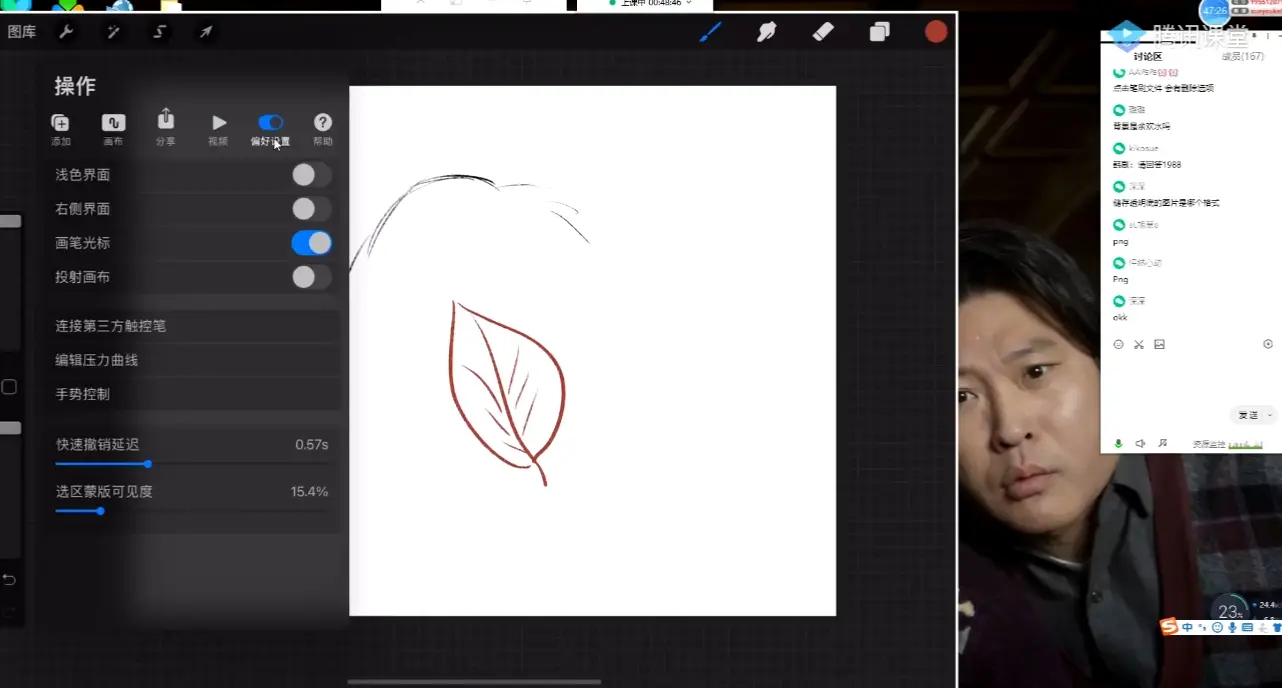Select the Transform arrow tool
The height and width of the screenshot is (688, 1282).
(205, 31)
